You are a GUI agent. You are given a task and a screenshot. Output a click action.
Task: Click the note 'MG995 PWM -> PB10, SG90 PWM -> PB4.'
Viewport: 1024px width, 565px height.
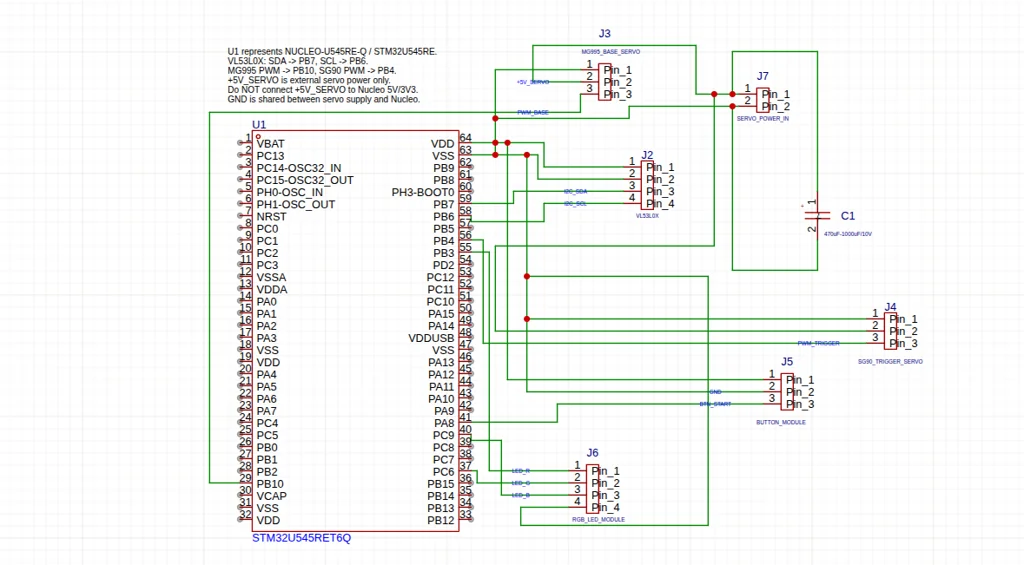[312, 71]
